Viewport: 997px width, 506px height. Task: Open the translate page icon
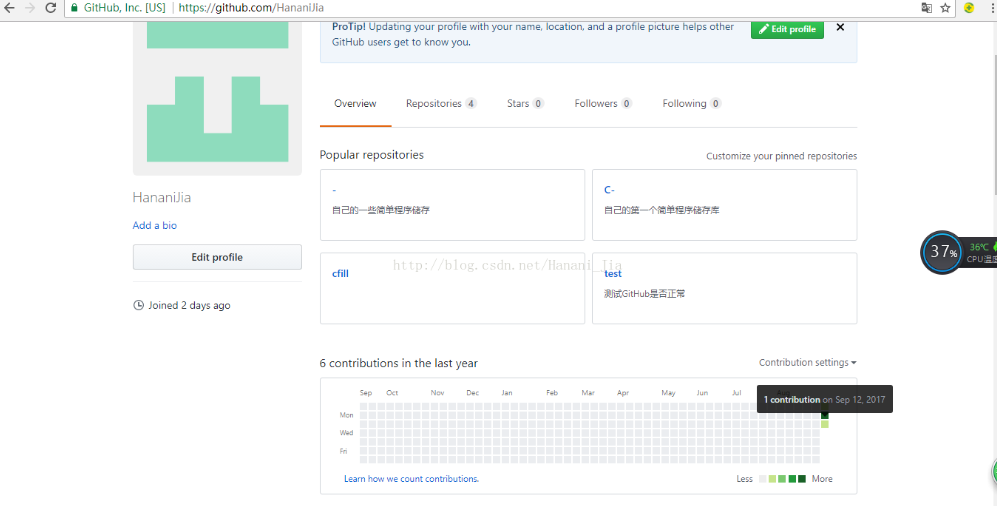click(x=926, y=8)
